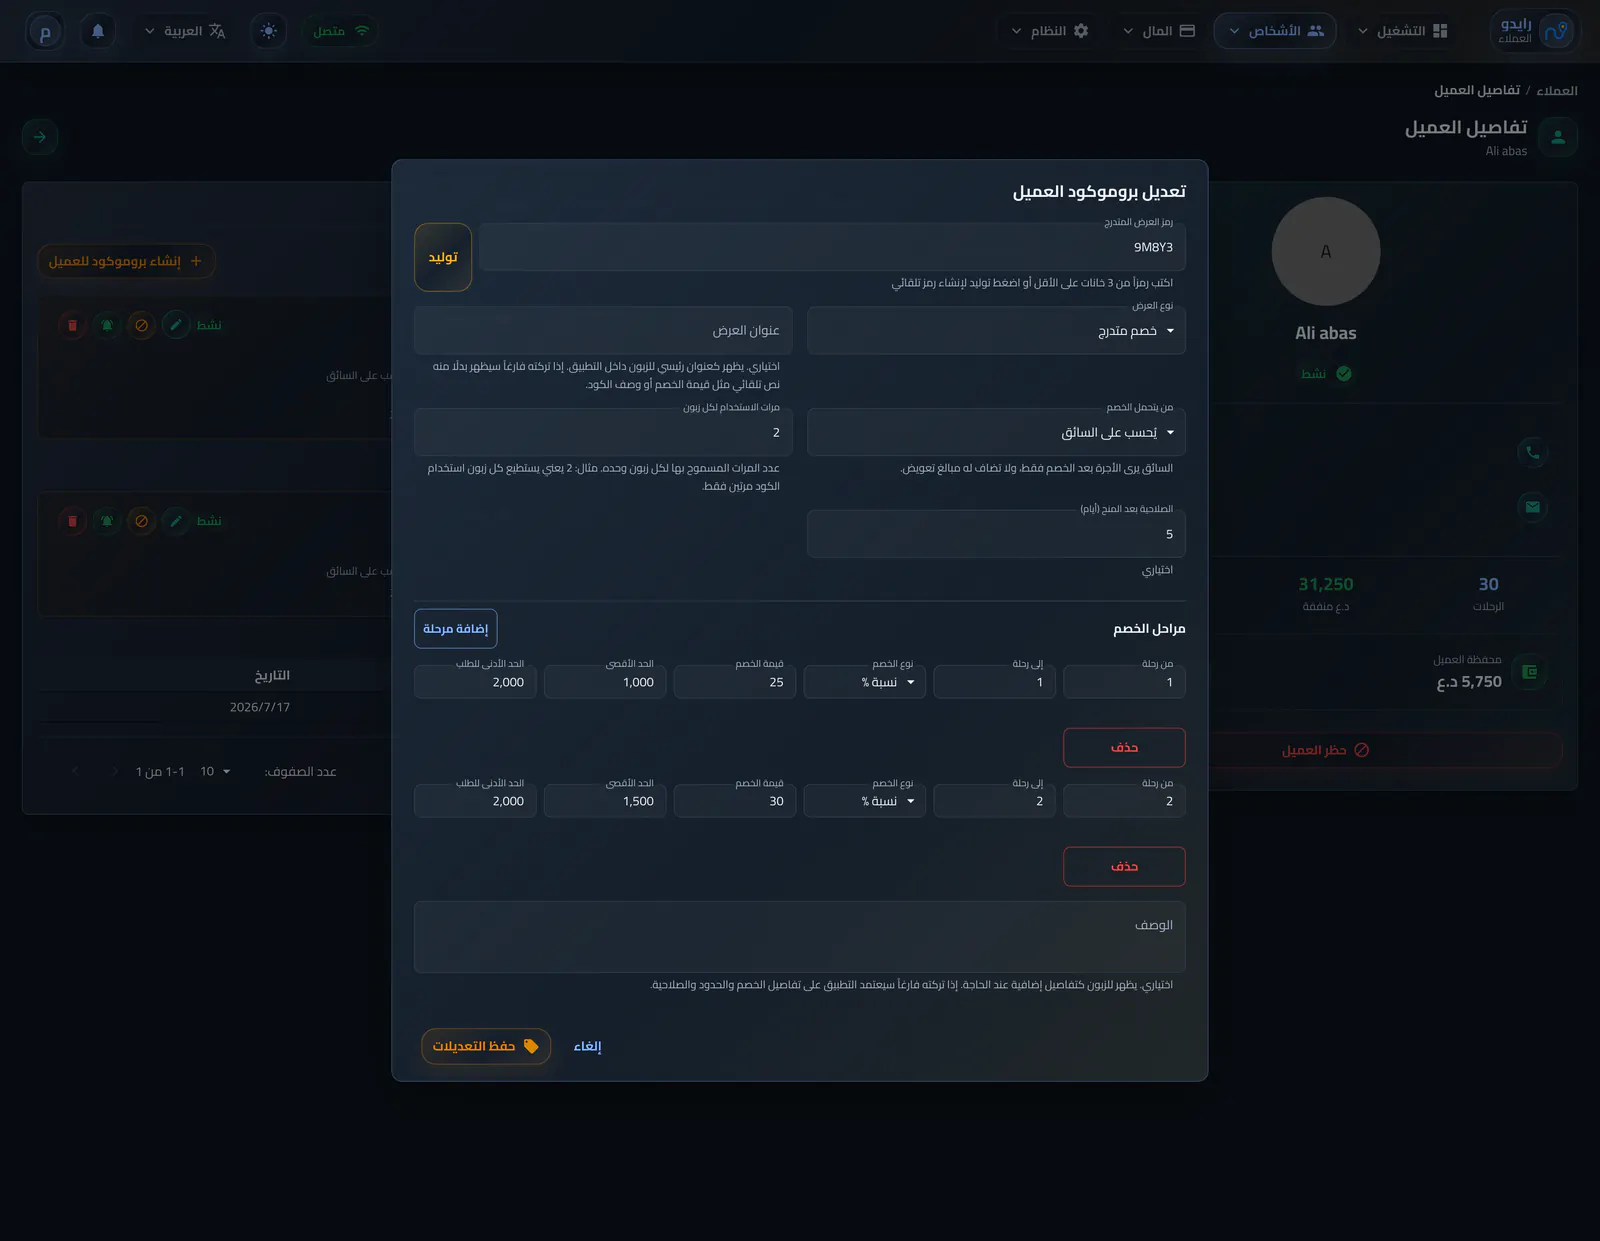Click the التاريخ column header

(x=272, y=676)
